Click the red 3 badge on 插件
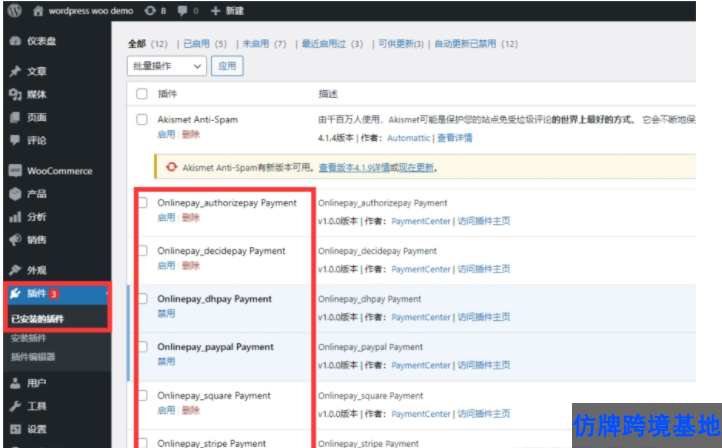This screenshot has height=448, width=722. tap(53, 293)
